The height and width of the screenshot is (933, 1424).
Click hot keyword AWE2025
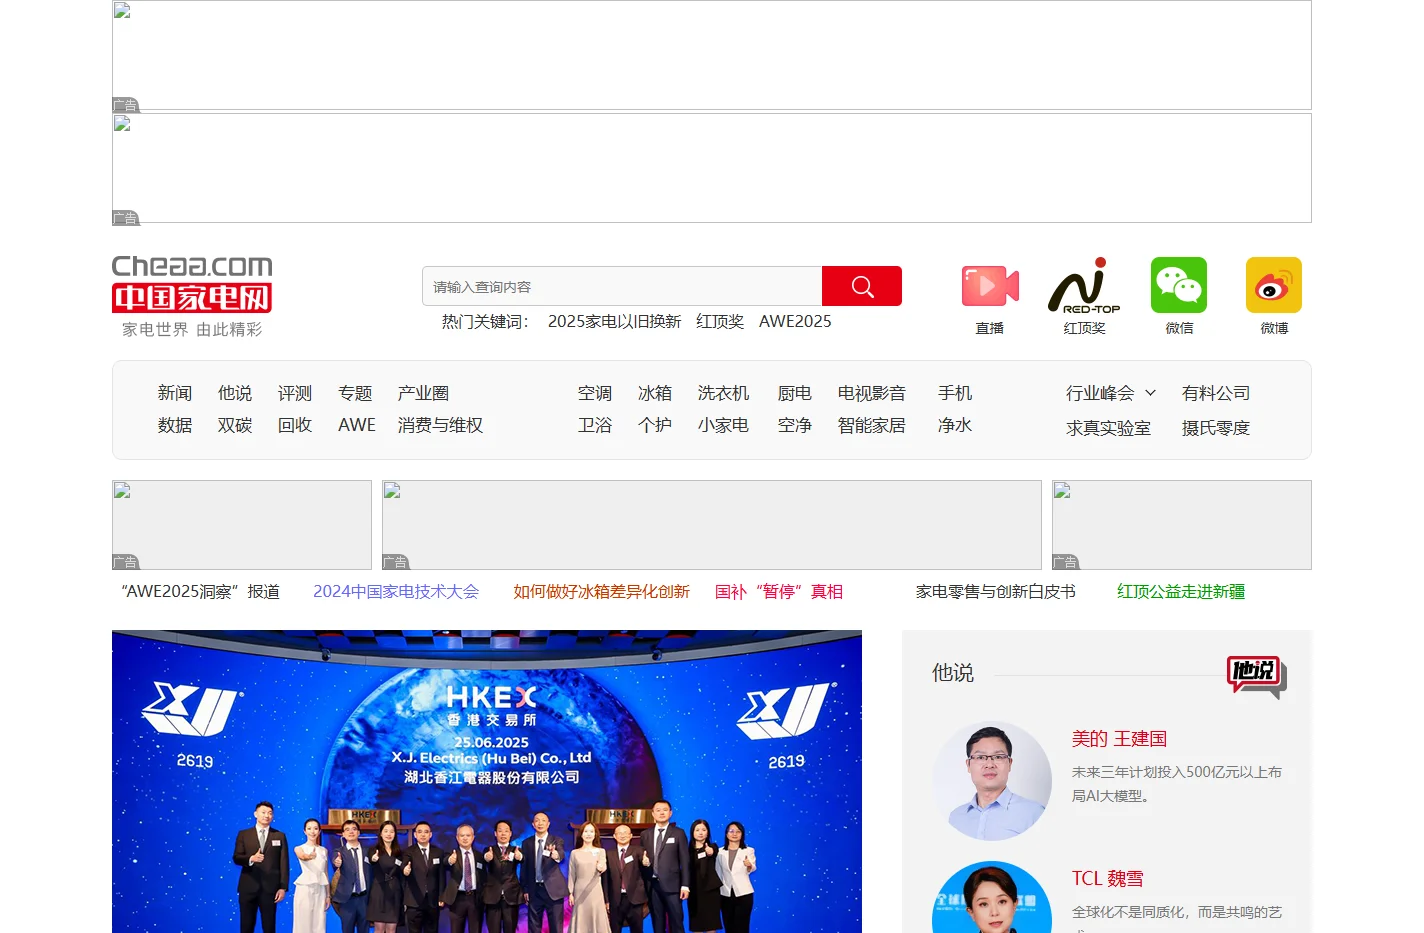795,321
